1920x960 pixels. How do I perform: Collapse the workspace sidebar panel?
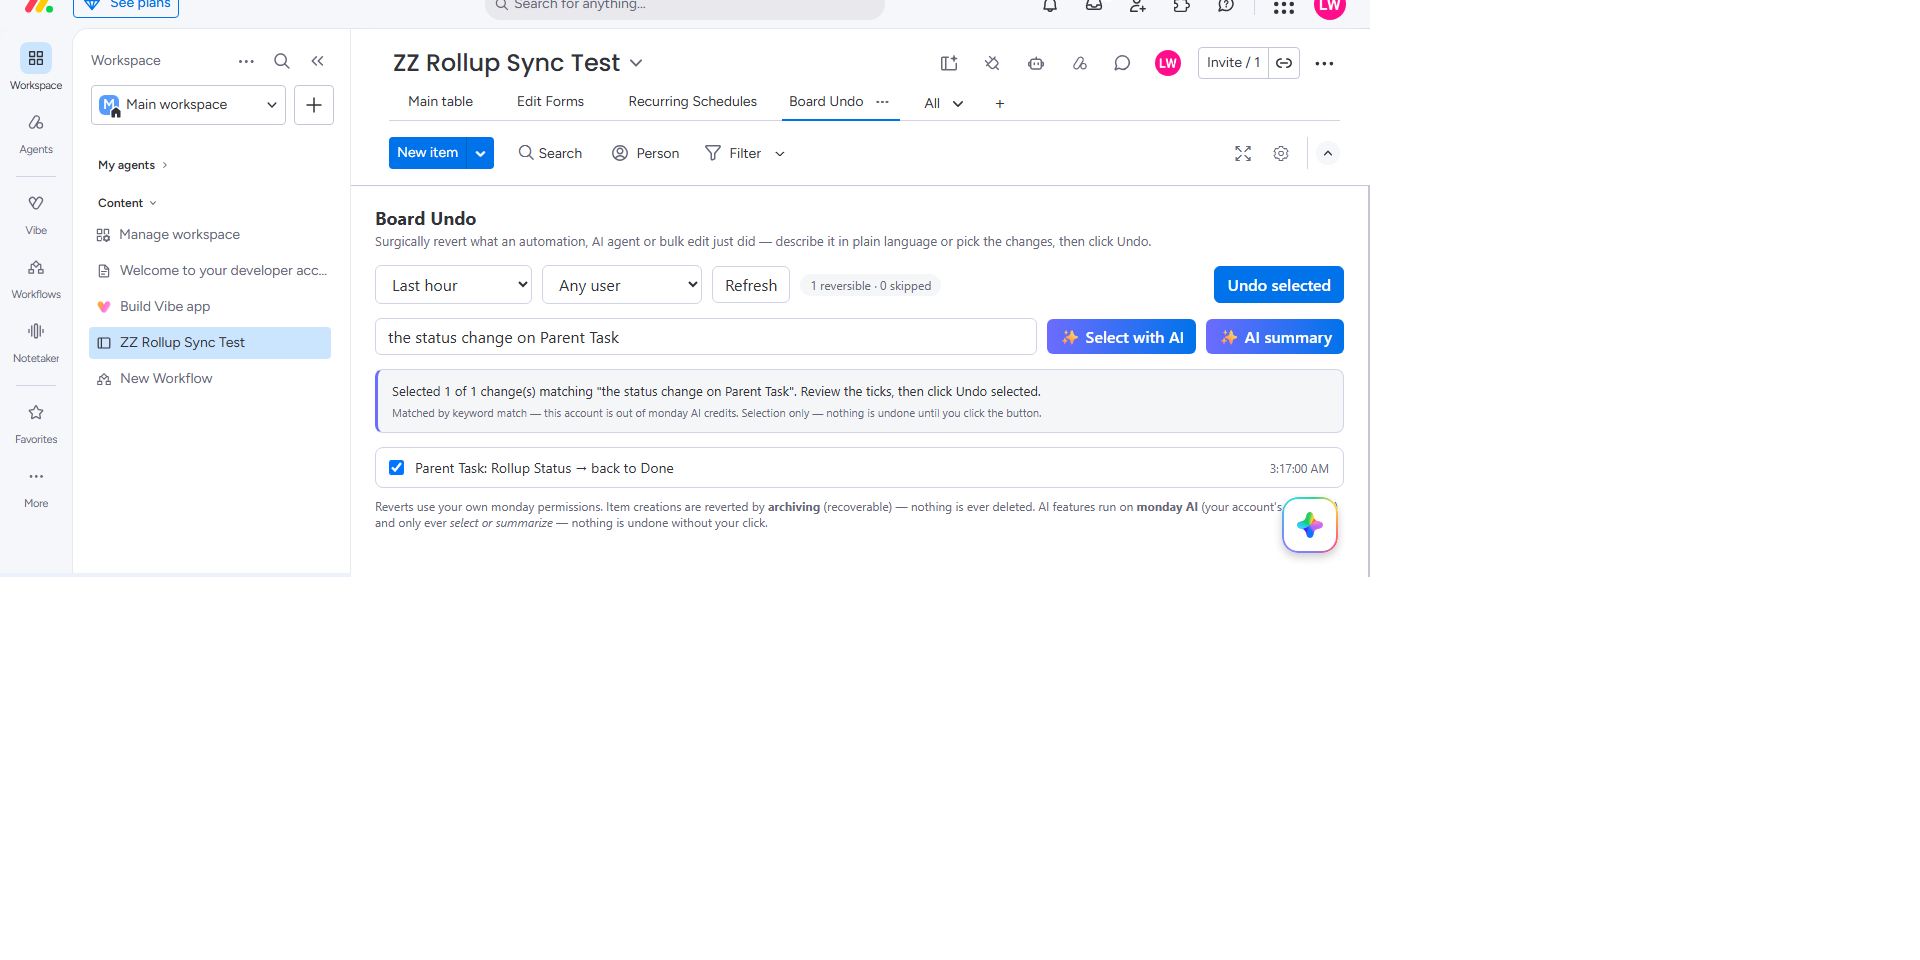click(318, 61)
